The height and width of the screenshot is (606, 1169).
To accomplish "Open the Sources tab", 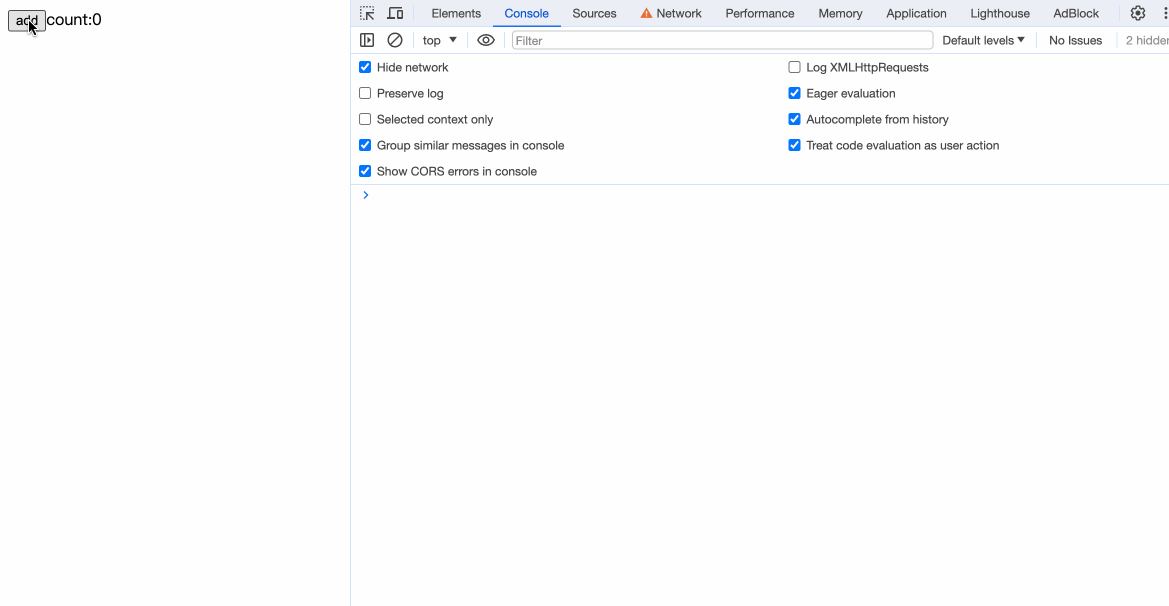I will coord(594,13).
